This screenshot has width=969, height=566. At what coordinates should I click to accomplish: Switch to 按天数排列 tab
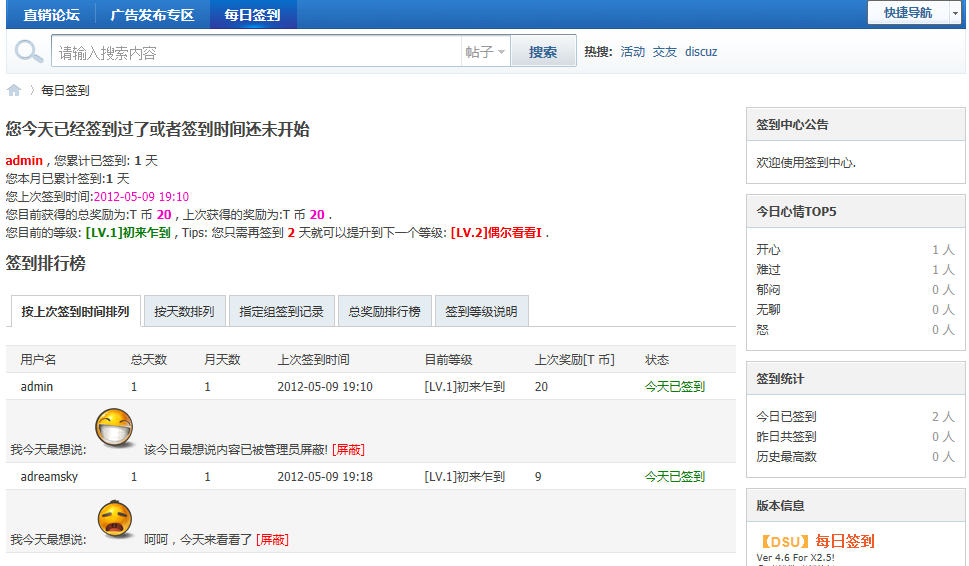click(x=184, y=311)
